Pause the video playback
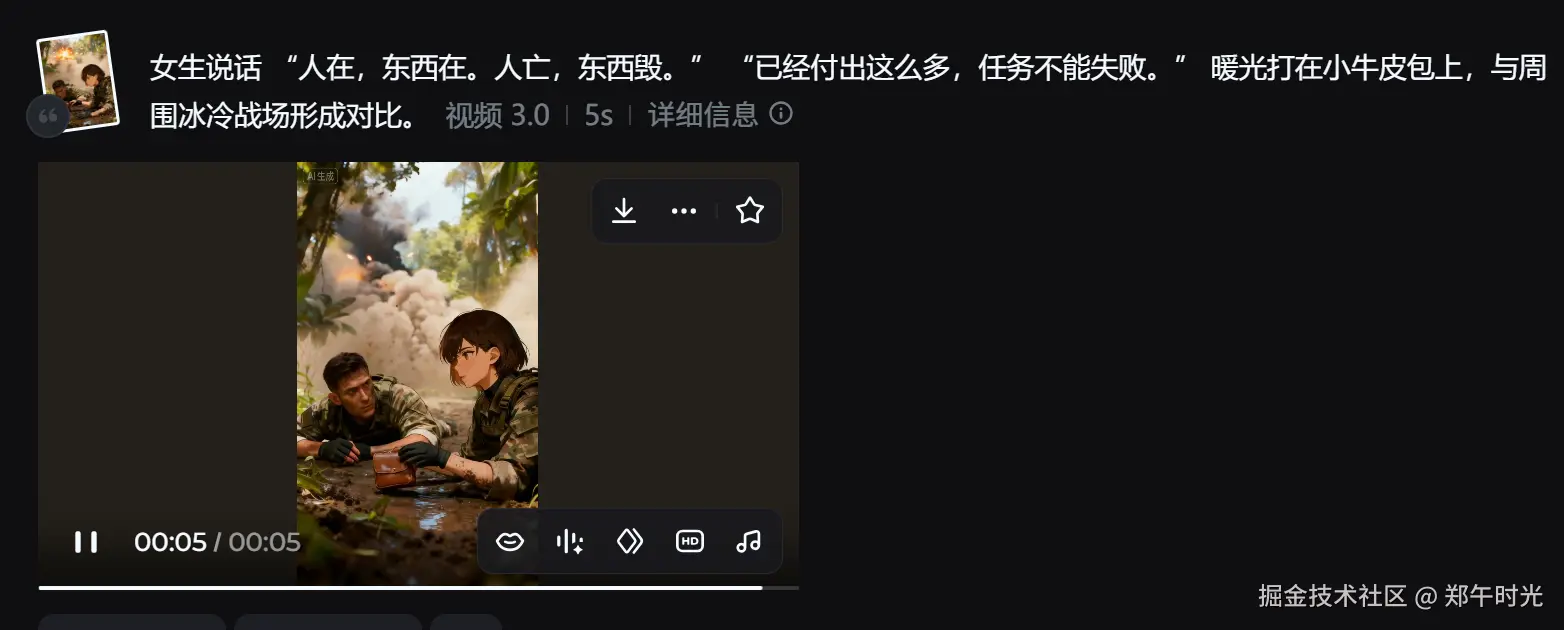1564x630 pixels. click(86, 542)
